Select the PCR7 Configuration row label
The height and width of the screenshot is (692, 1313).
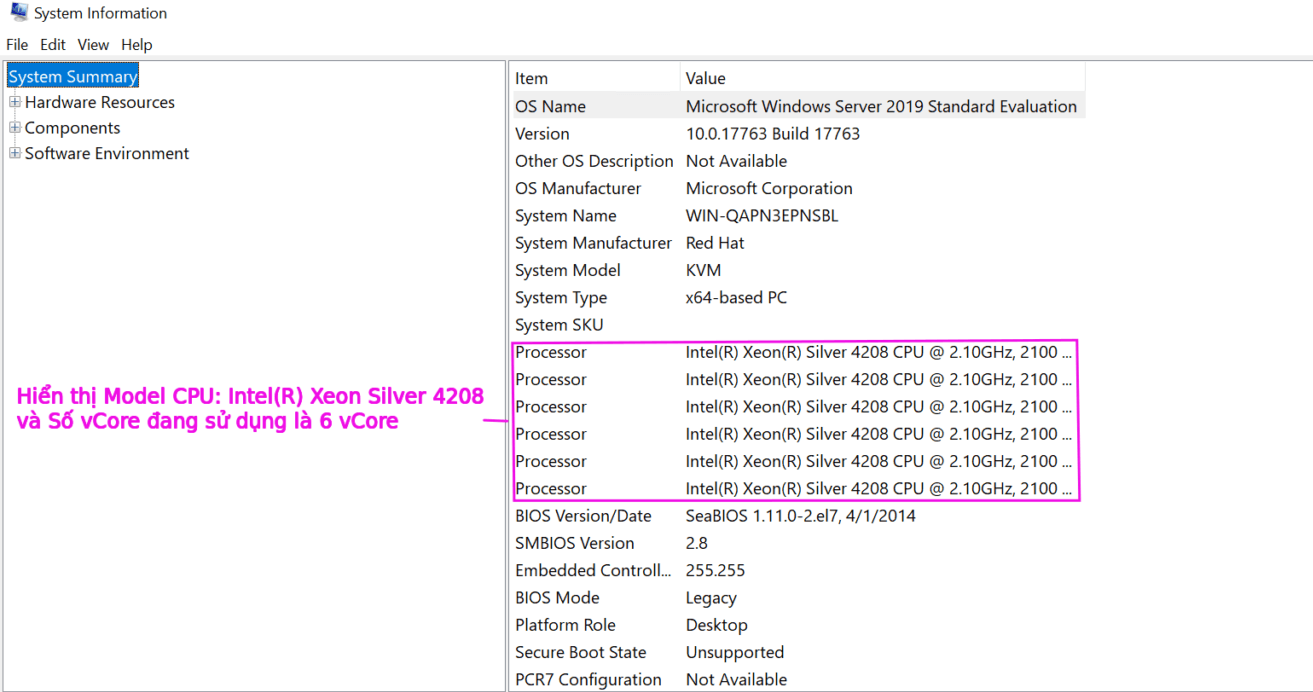point(588,680)
